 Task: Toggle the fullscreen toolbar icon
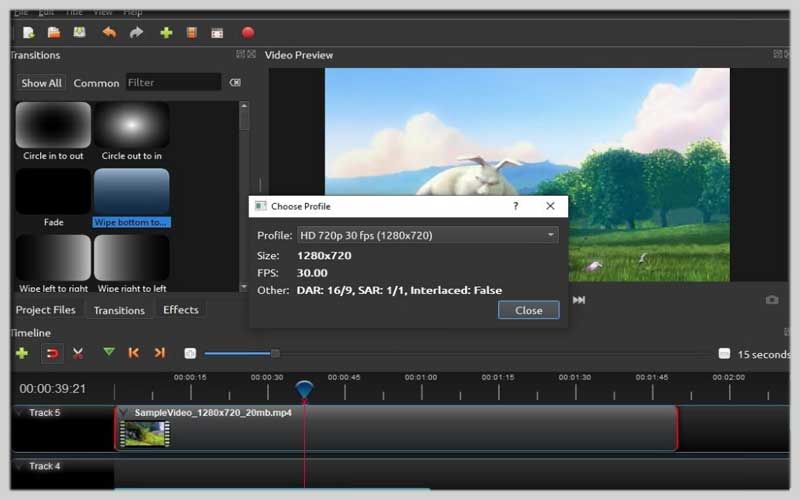point(217,34)
